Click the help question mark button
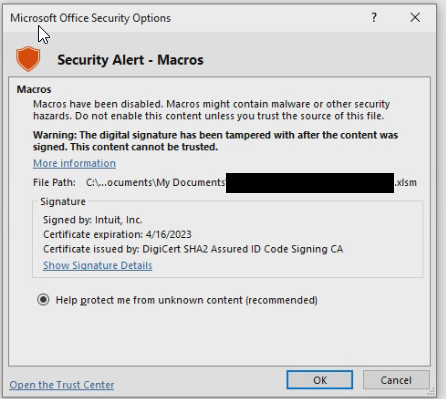Image resolution: width=446 pixels, height=399 pixels. (374, 17)
